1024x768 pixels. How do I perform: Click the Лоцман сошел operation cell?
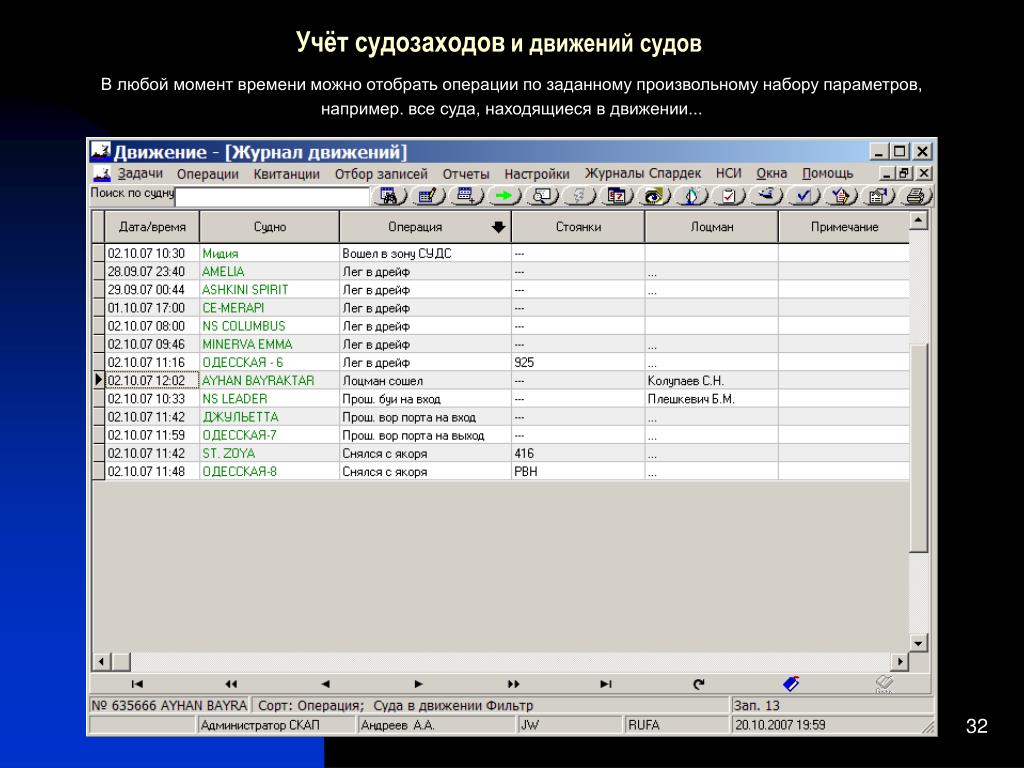point(425,381)
